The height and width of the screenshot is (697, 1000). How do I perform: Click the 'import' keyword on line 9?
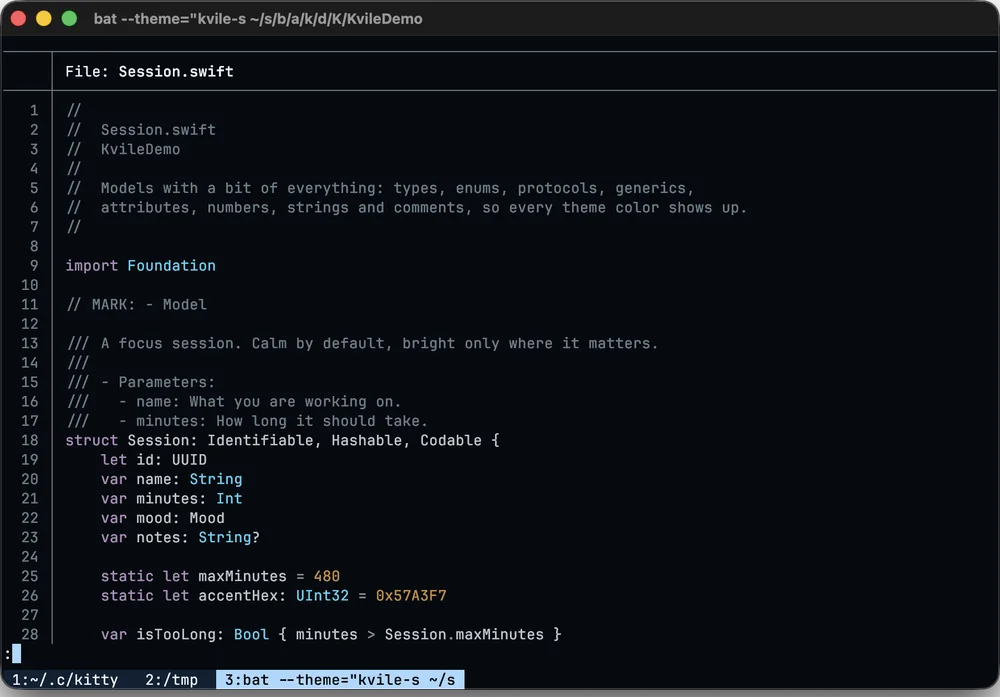[x=92, y=266]
